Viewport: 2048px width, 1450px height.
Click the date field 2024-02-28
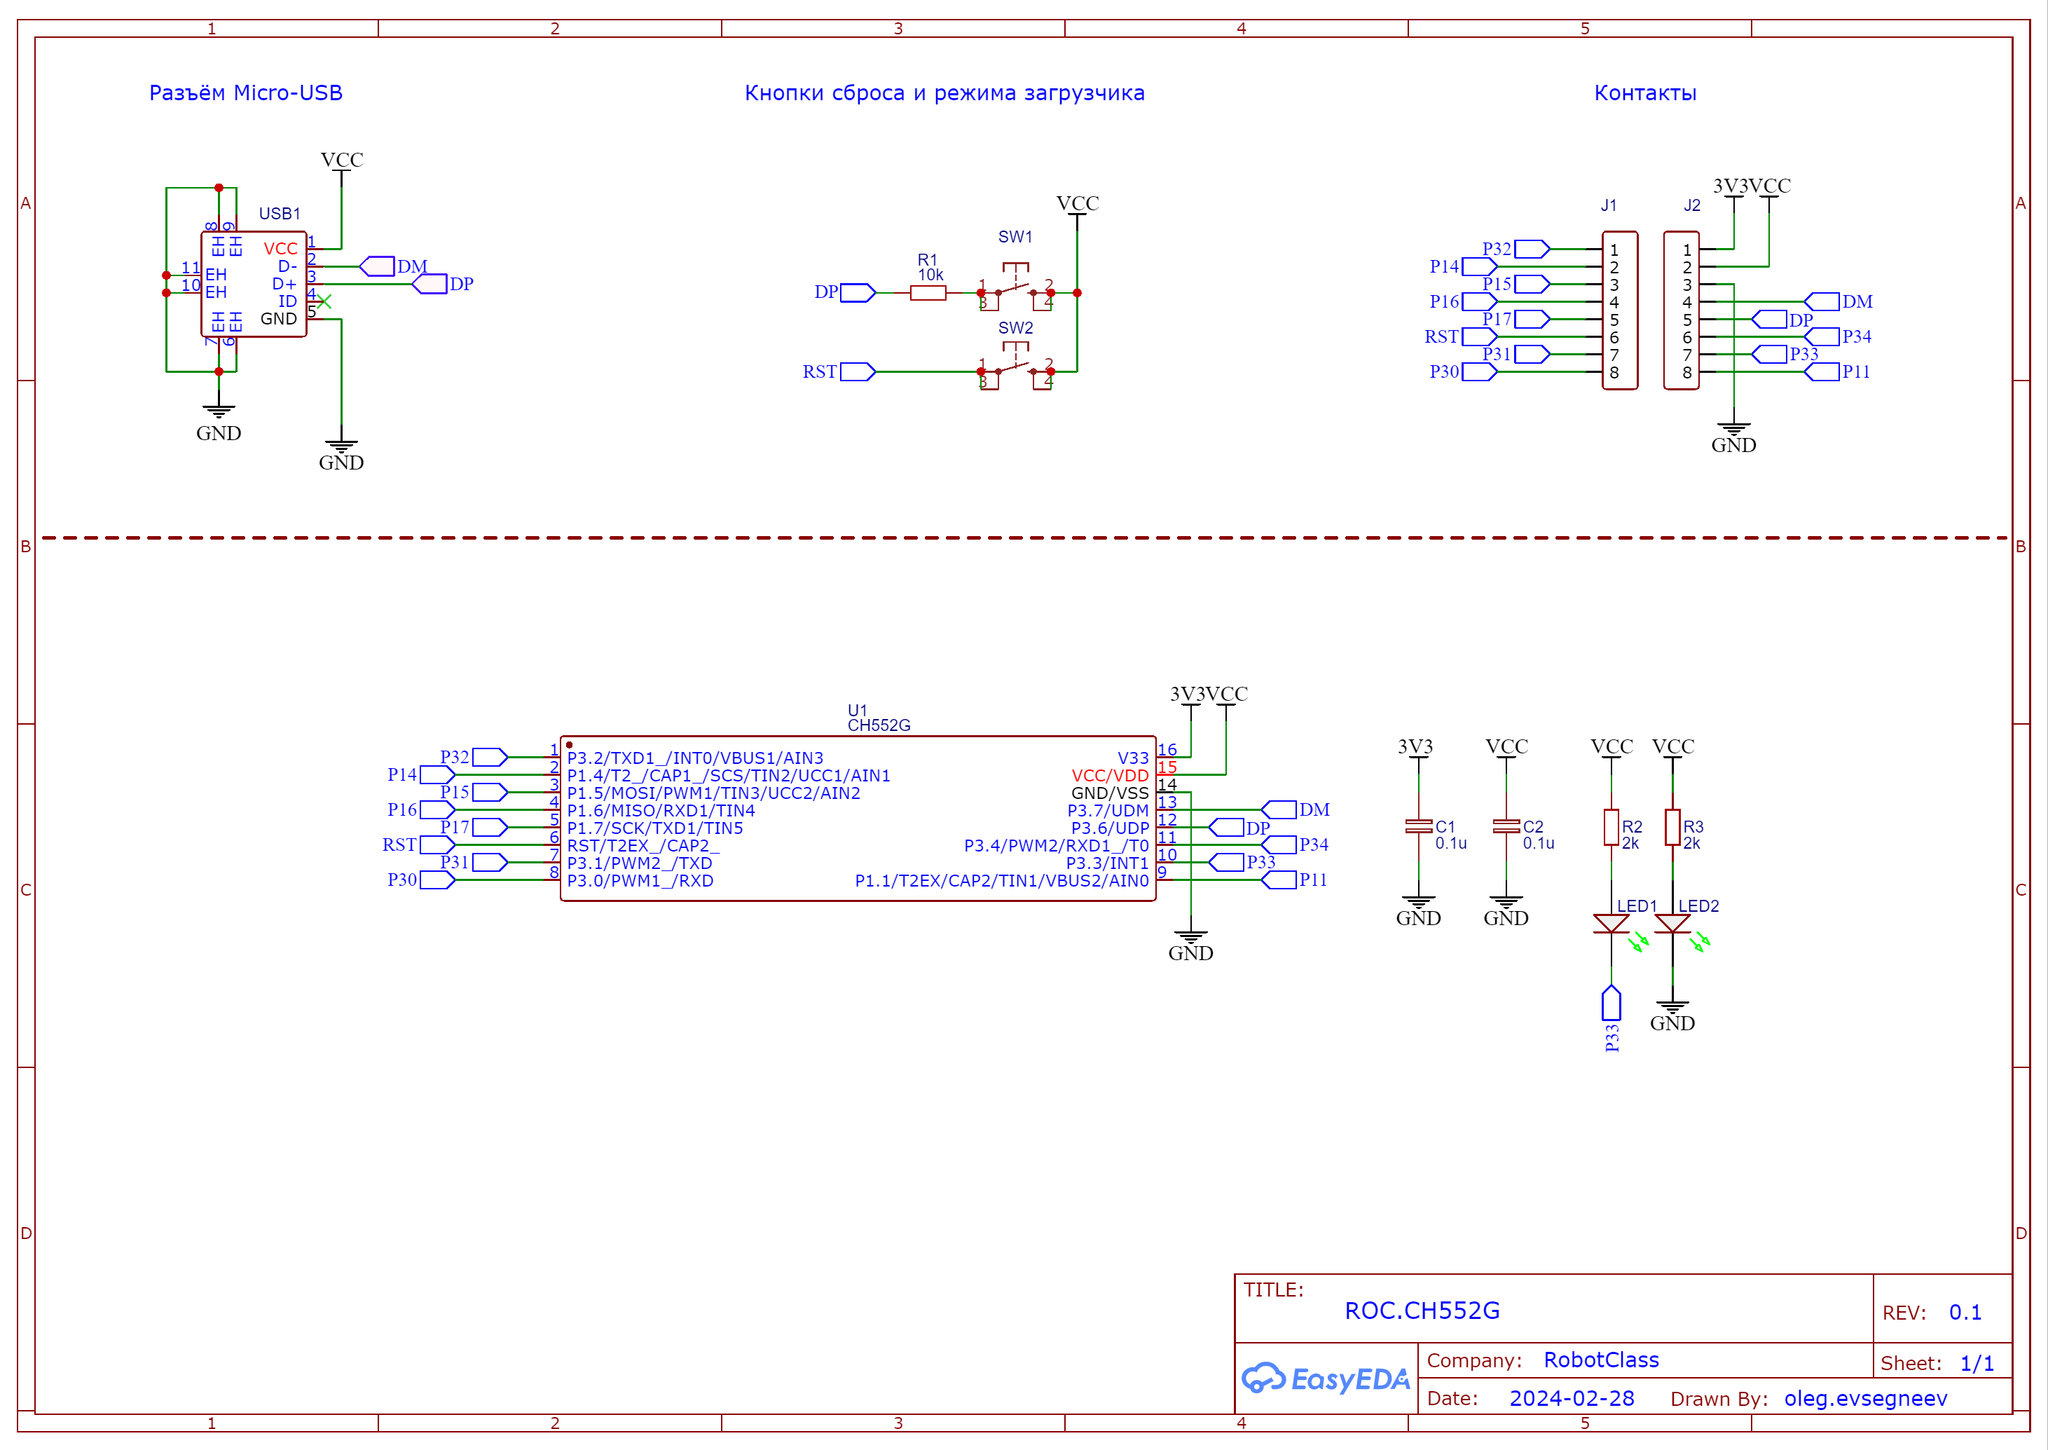(1572, 1398)
